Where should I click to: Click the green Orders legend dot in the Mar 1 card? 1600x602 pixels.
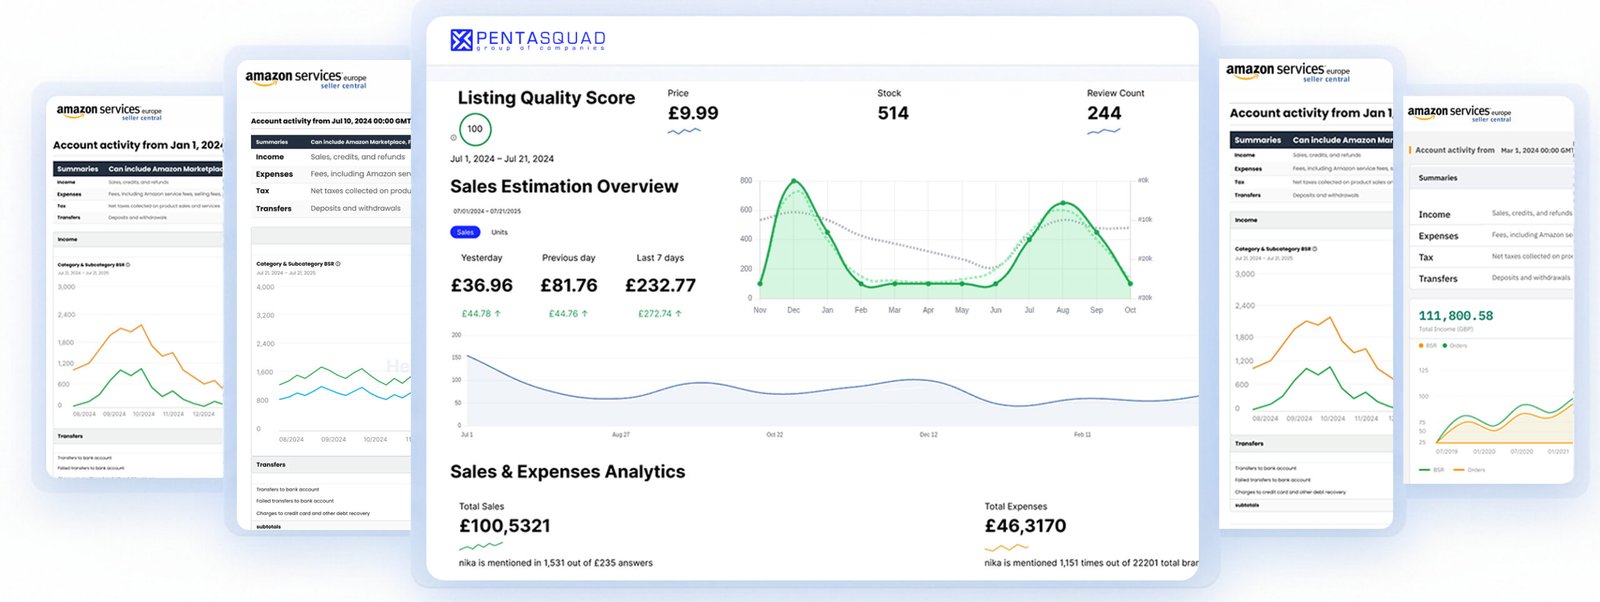pos(1445,346)
